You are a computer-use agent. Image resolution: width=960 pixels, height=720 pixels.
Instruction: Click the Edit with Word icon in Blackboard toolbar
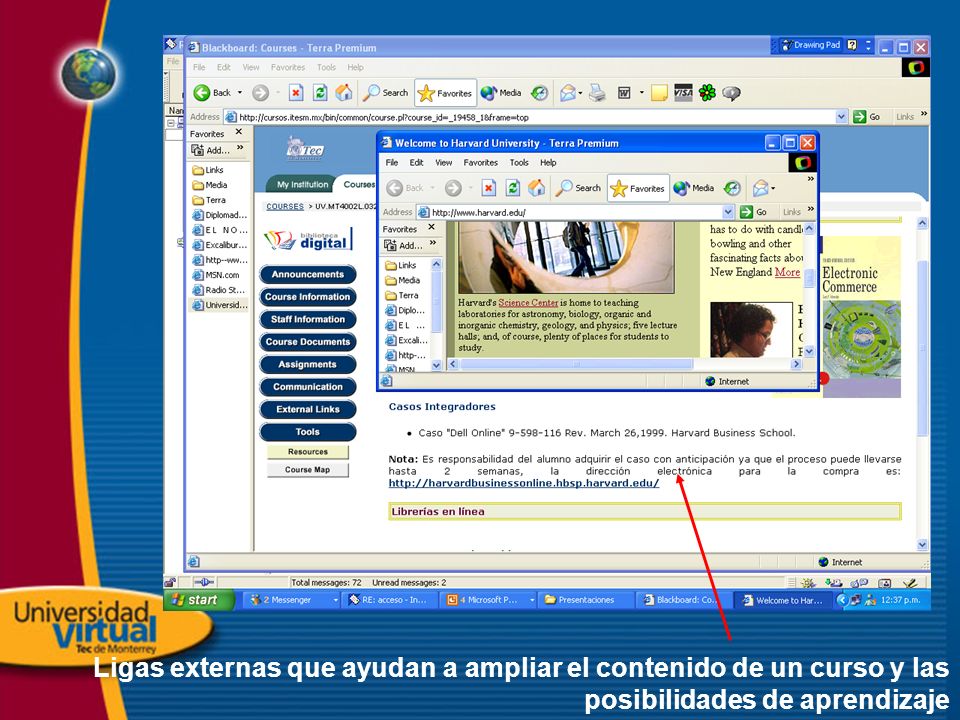(624, 93)
